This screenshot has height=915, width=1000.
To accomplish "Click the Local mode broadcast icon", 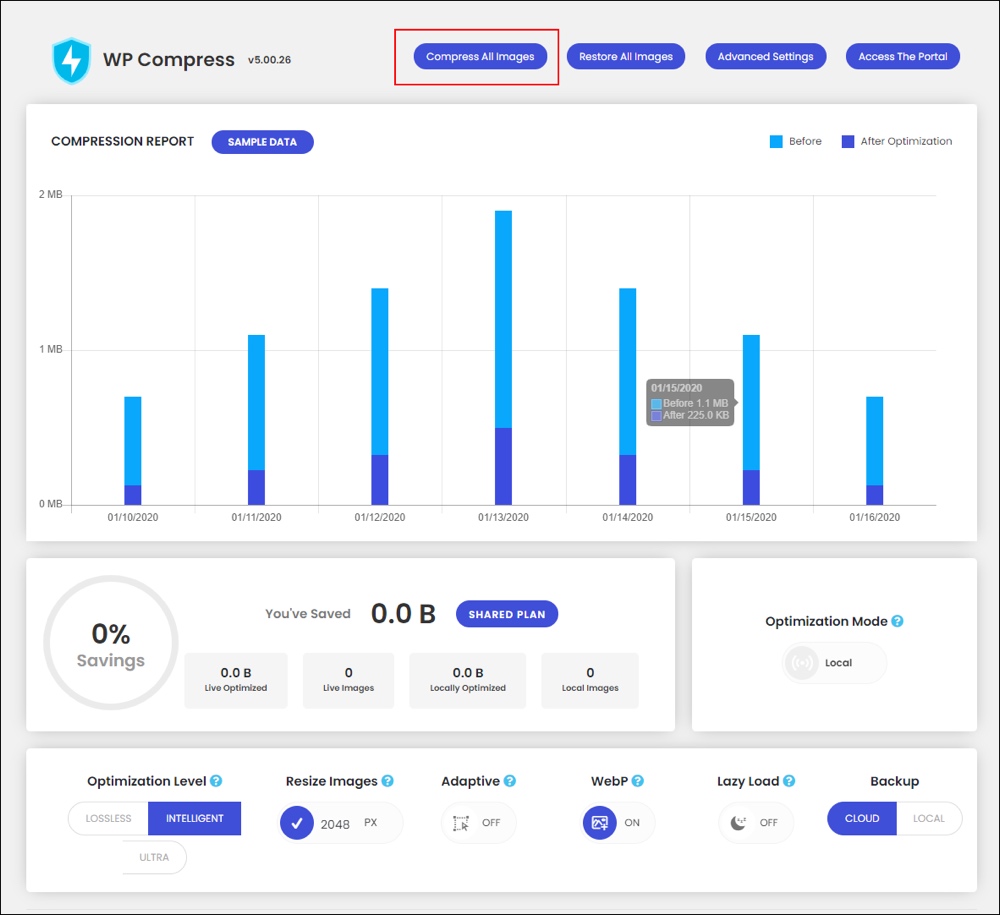I will coord(802,663).
